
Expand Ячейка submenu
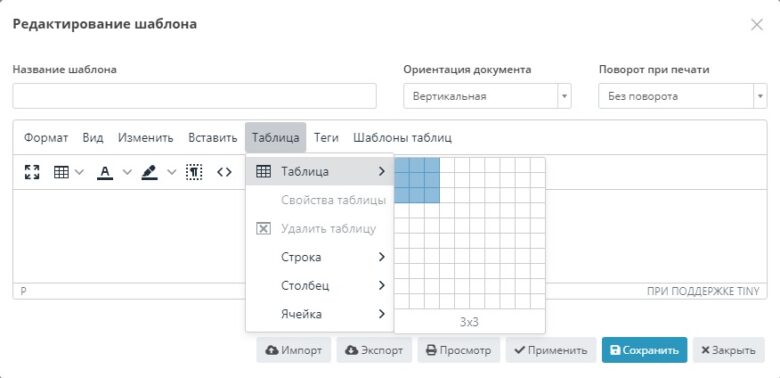(x=320, y=314)
